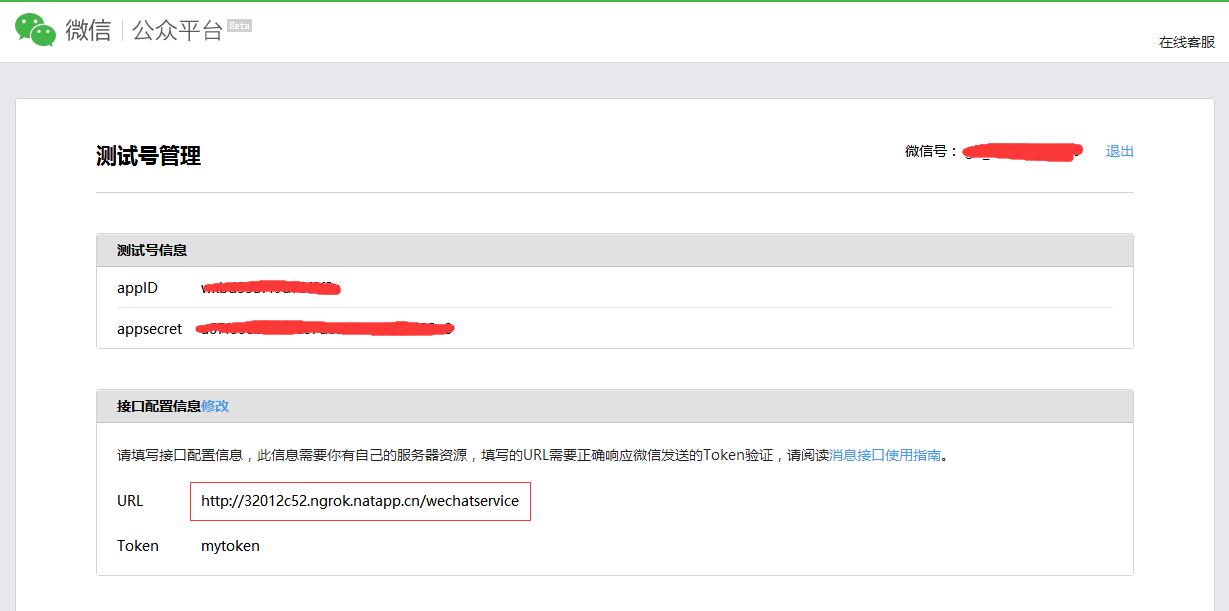Click the appsecret label
Image resolution: width=1229 pixels, height=611 pixels.
tap(150, 329)
